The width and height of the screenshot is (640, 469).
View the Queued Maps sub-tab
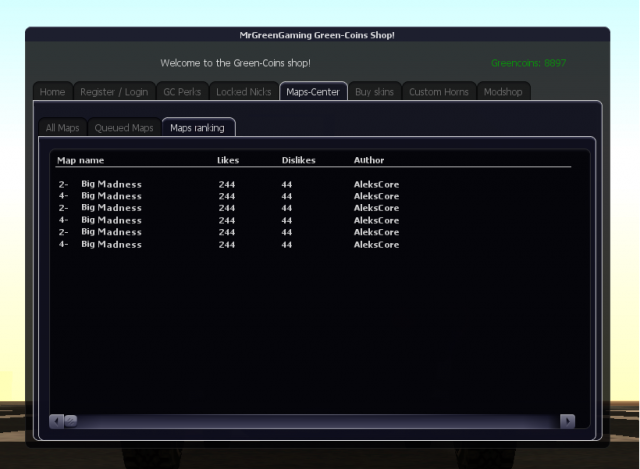tap(124, 128)
